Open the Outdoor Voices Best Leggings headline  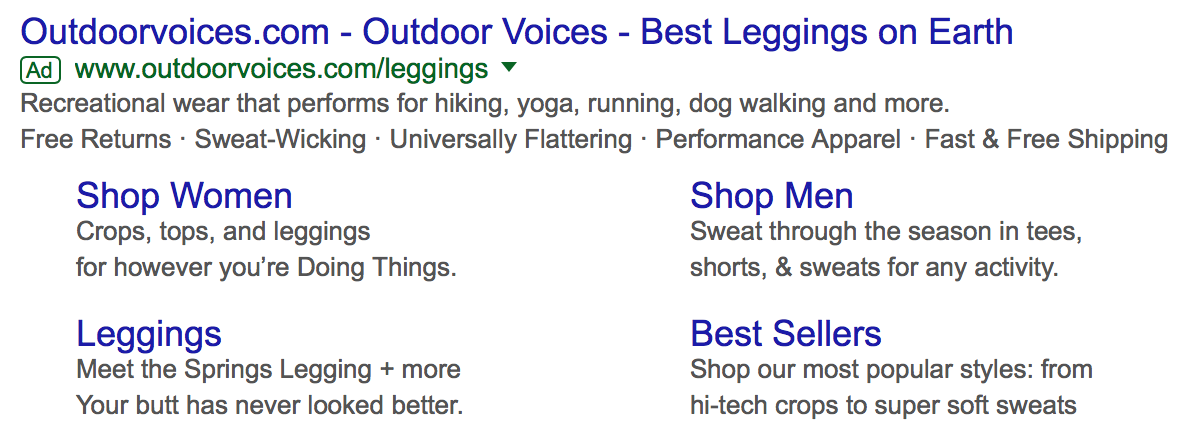pos(517,32)
